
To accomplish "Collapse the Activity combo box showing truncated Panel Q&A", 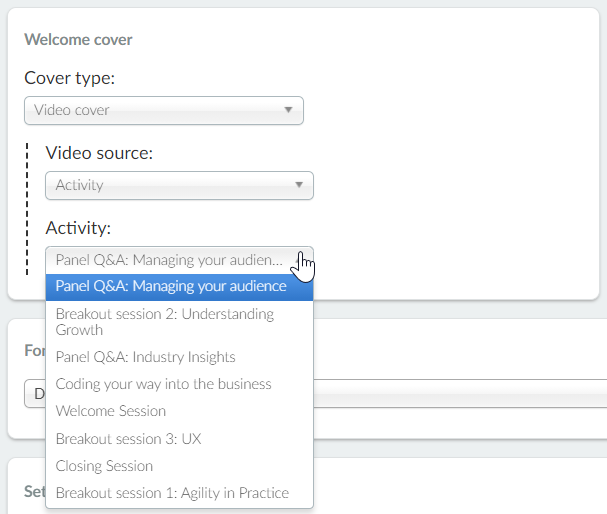I will coord(170,260).
